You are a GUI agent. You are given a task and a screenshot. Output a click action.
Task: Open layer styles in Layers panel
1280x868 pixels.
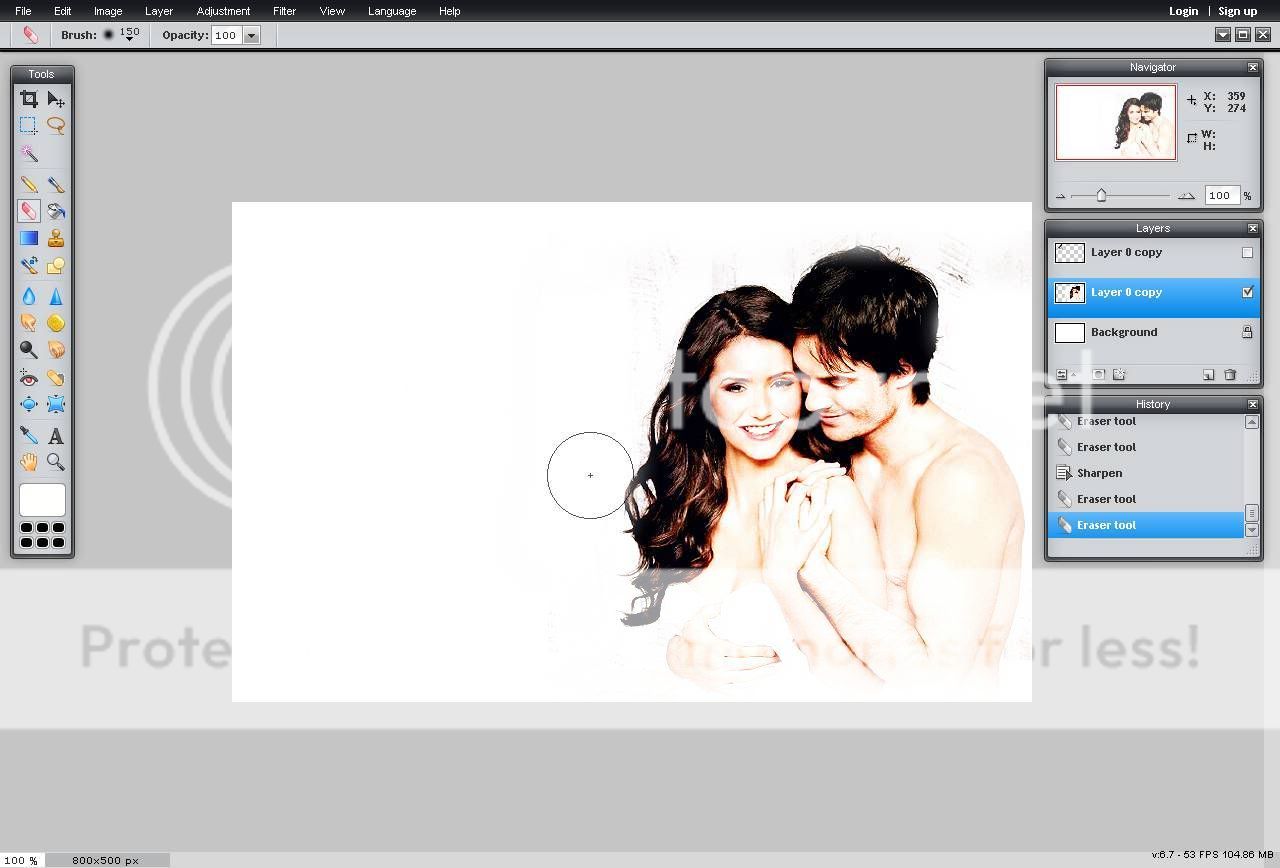pos(1119,375)
